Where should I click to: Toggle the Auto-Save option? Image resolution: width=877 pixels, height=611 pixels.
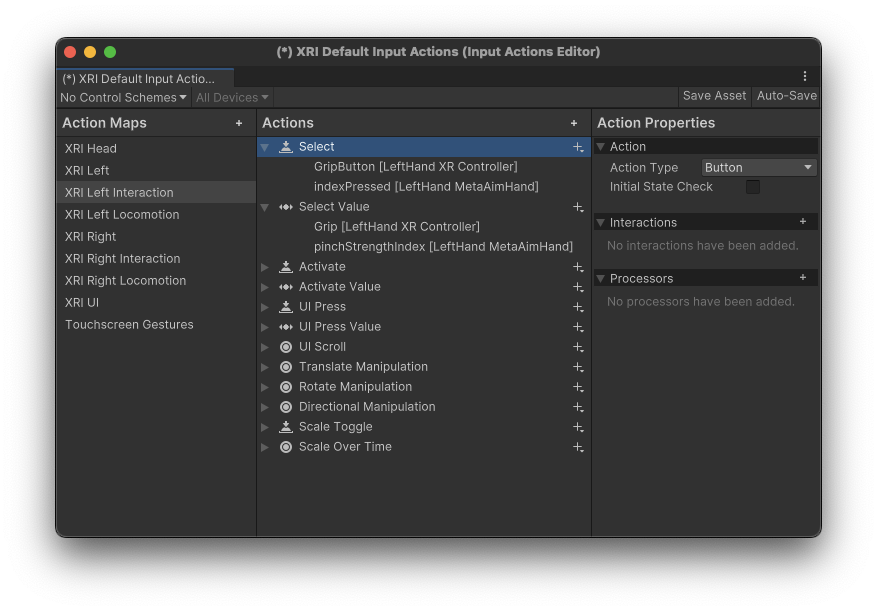pos(786,96)
